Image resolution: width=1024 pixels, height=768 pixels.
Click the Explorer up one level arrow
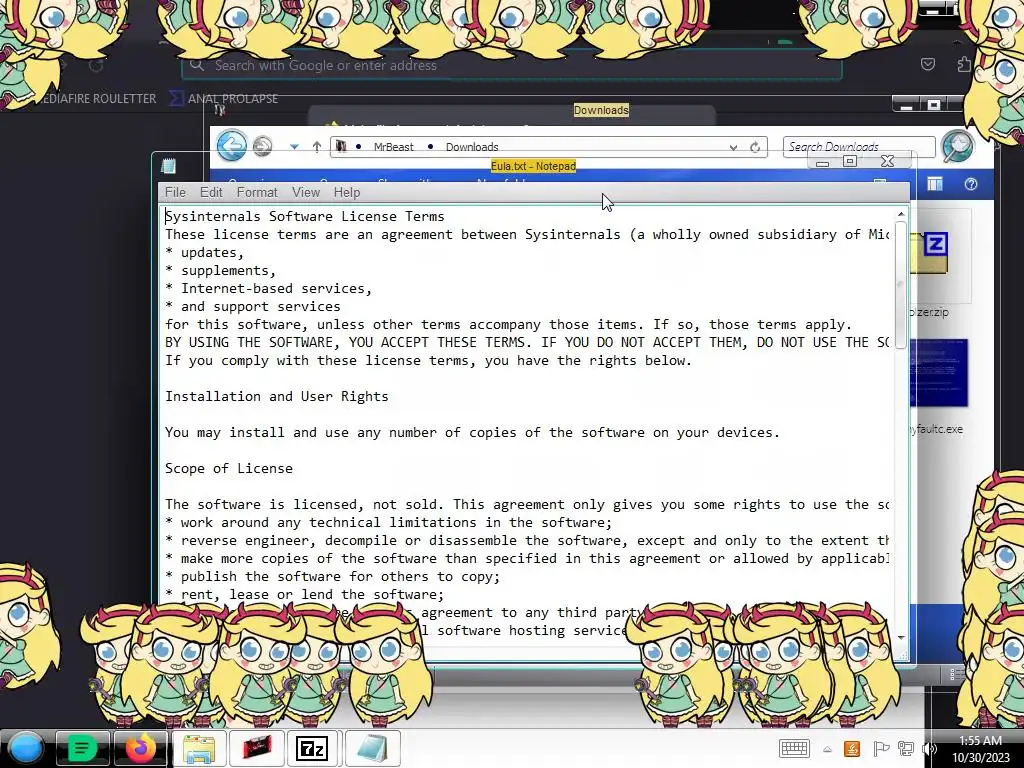coord(317,147)
